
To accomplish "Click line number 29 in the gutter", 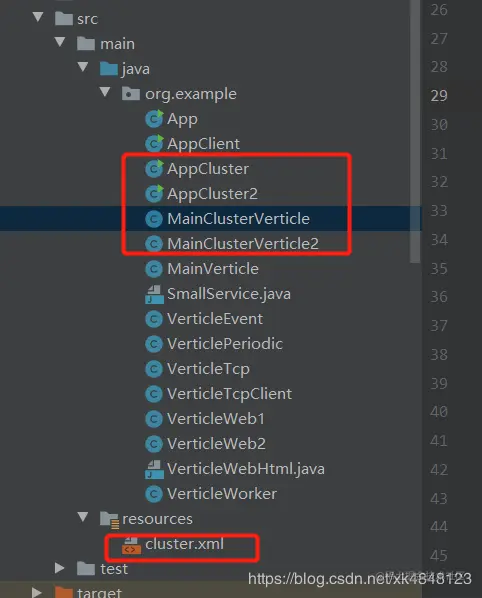I will pos(439,96).
